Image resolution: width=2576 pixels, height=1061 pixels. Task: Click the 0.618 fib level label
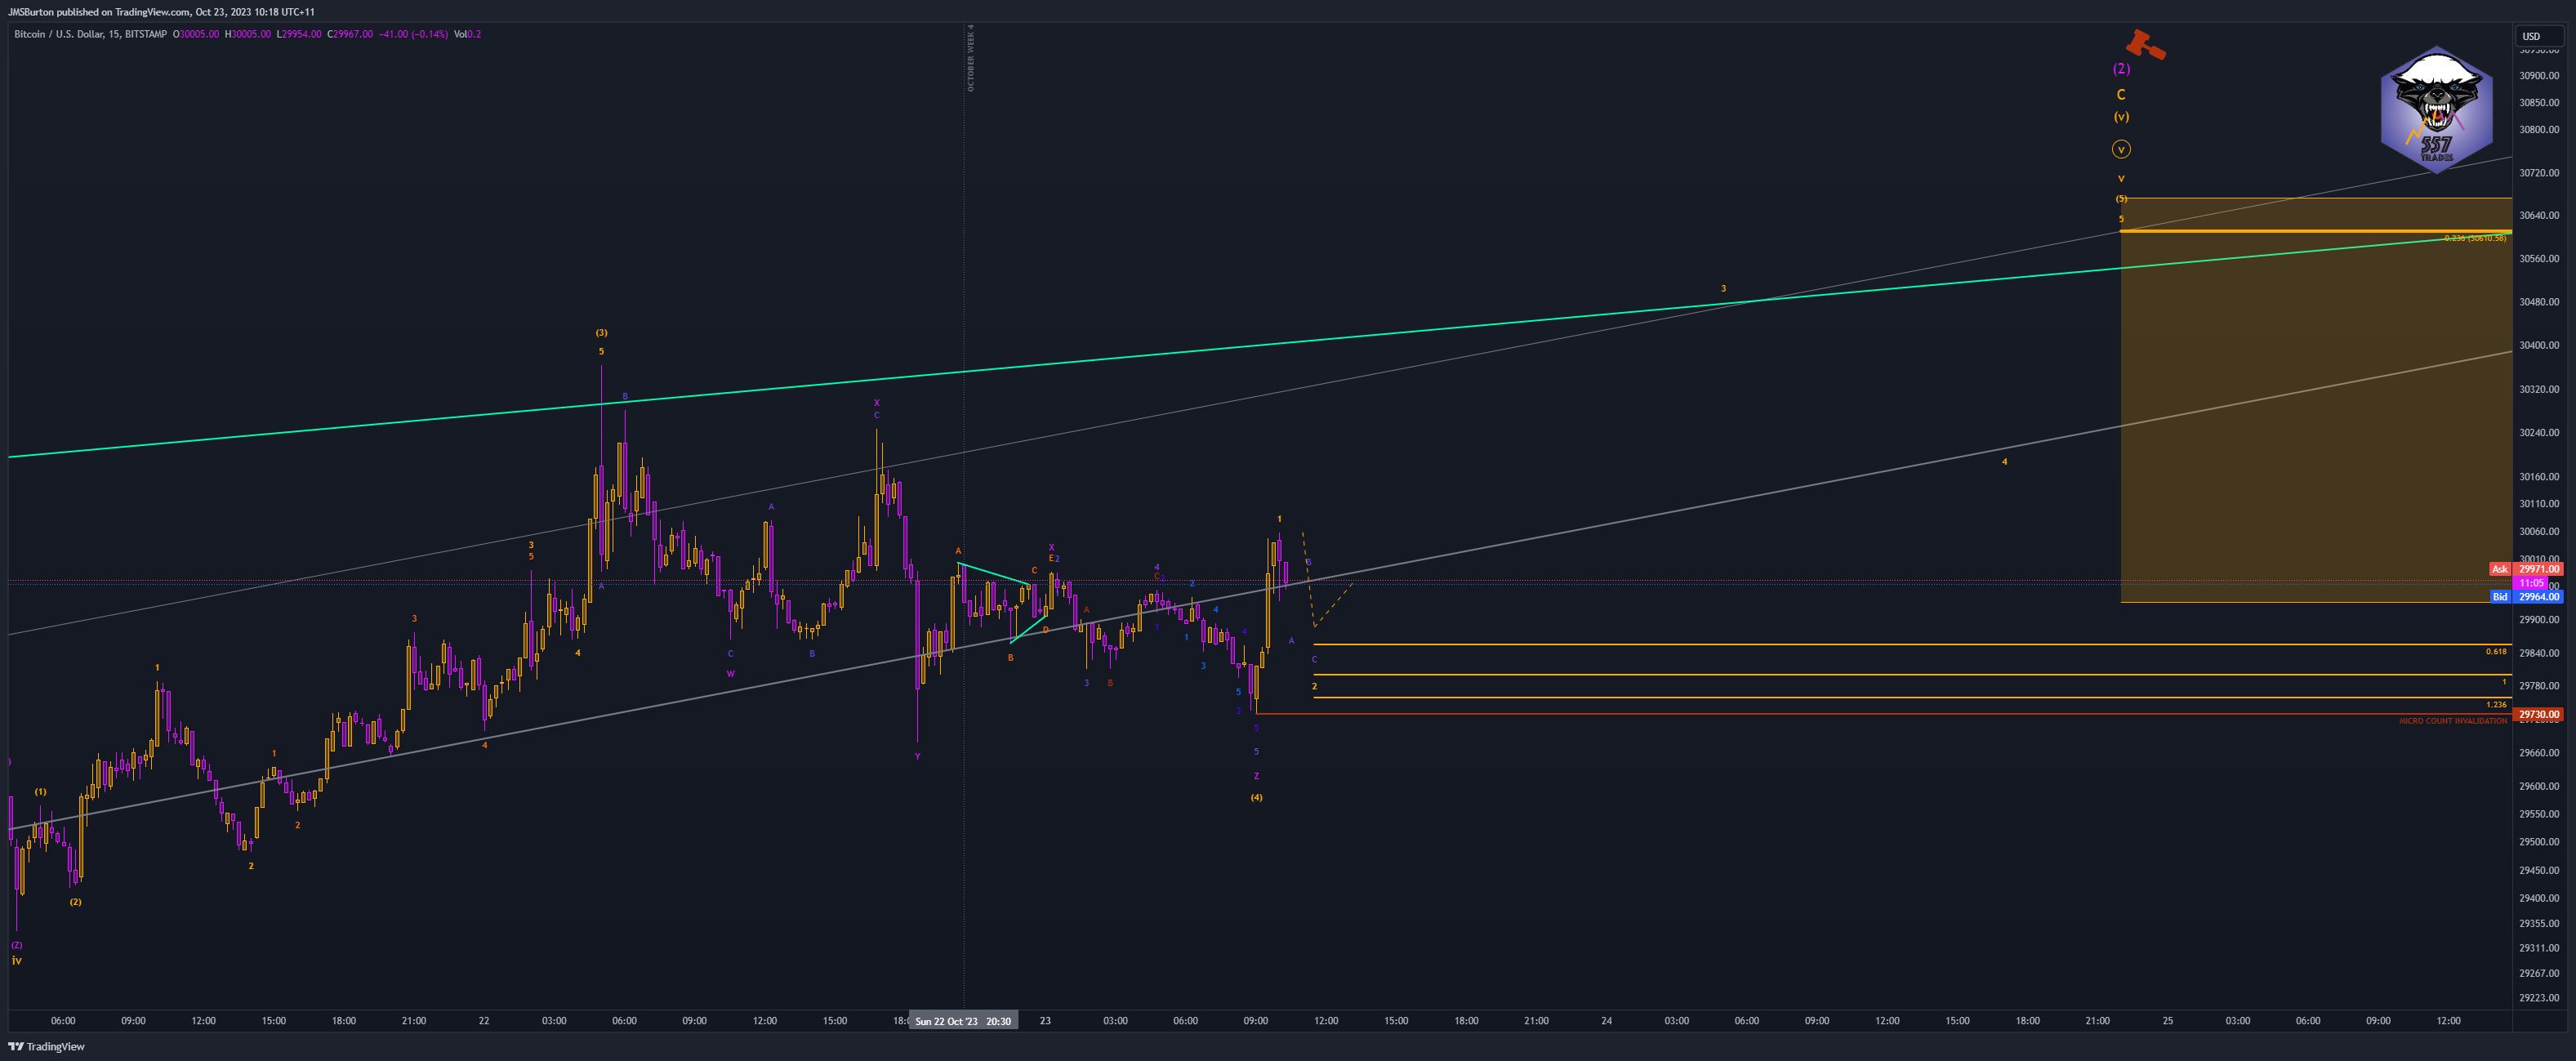(2496, 651)
